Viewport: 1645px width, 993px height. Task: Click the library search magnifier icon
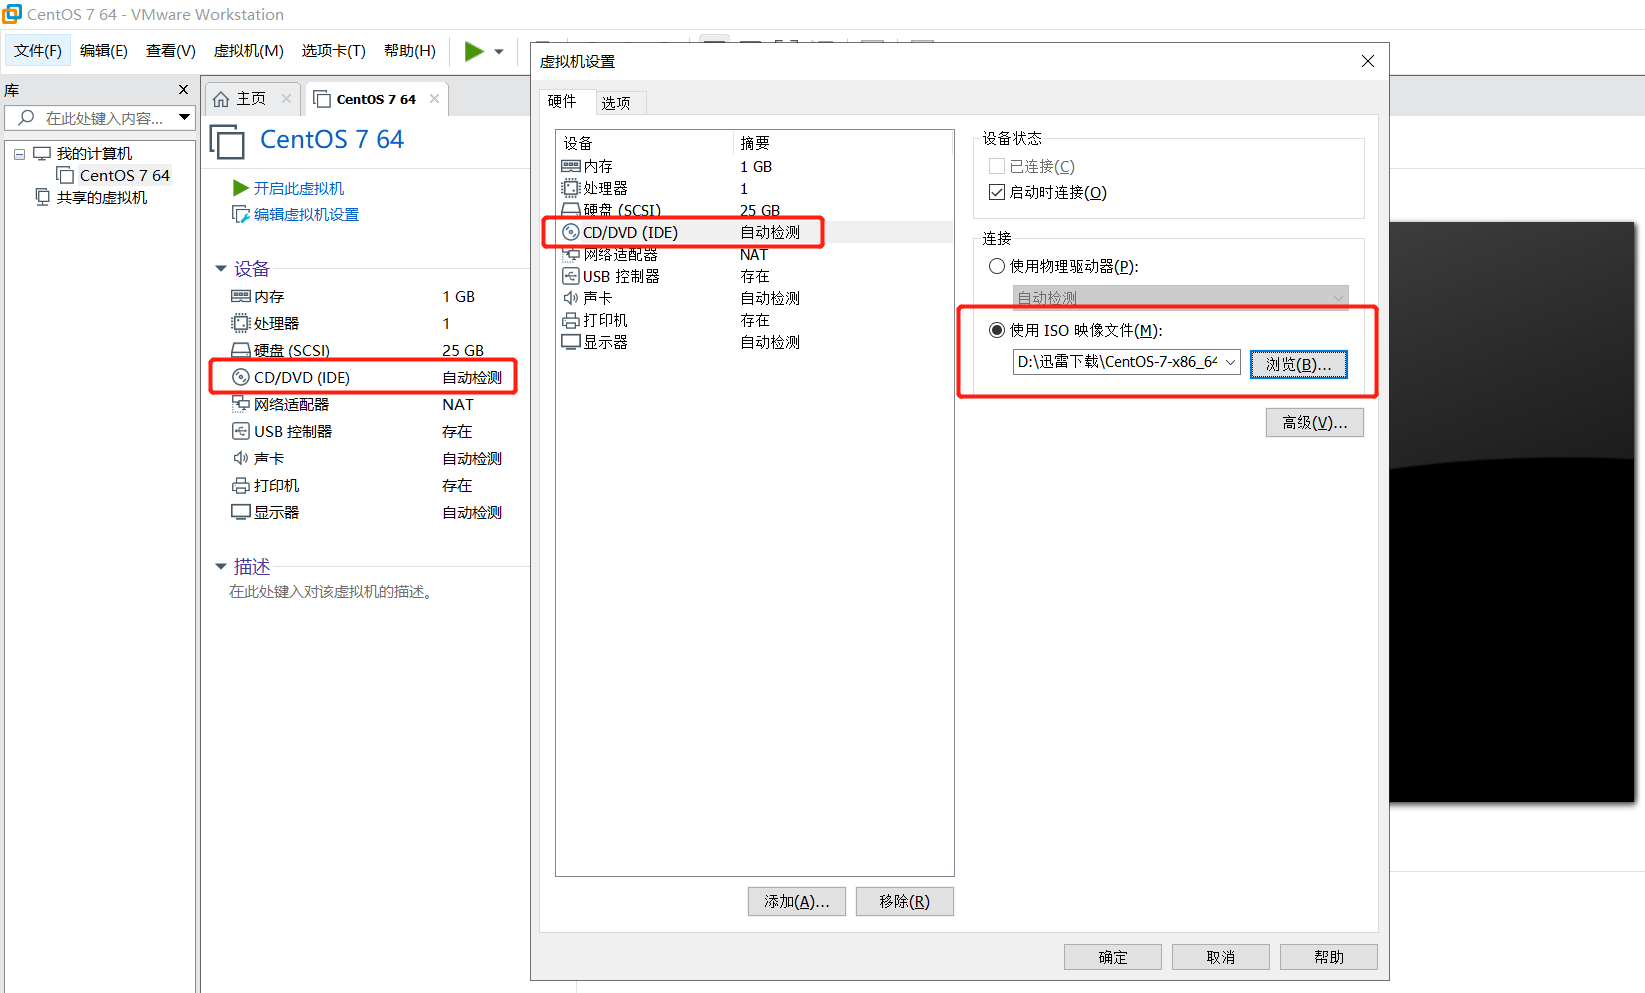[26, 118]
